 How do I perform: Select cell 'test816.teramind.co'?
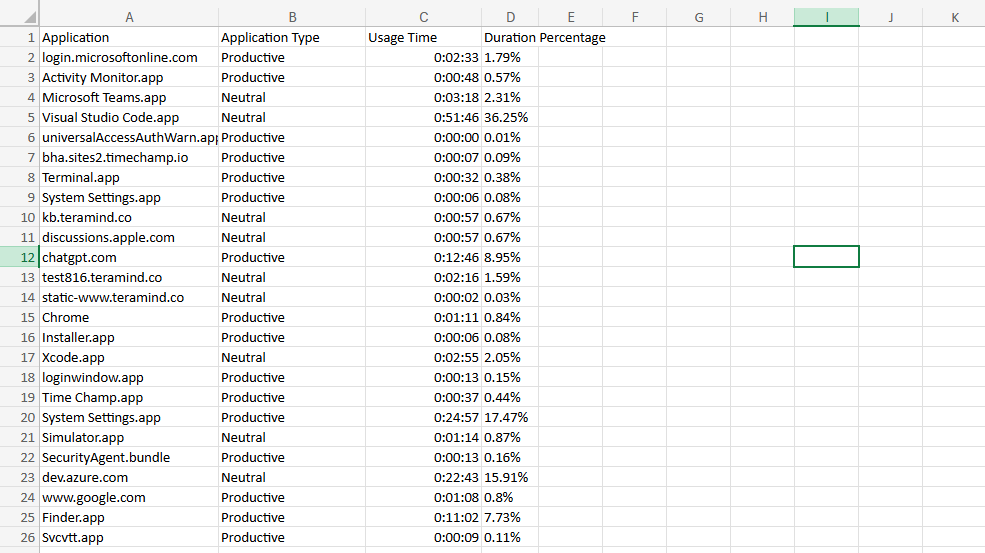pyautogui.click(x=129, y=277)
